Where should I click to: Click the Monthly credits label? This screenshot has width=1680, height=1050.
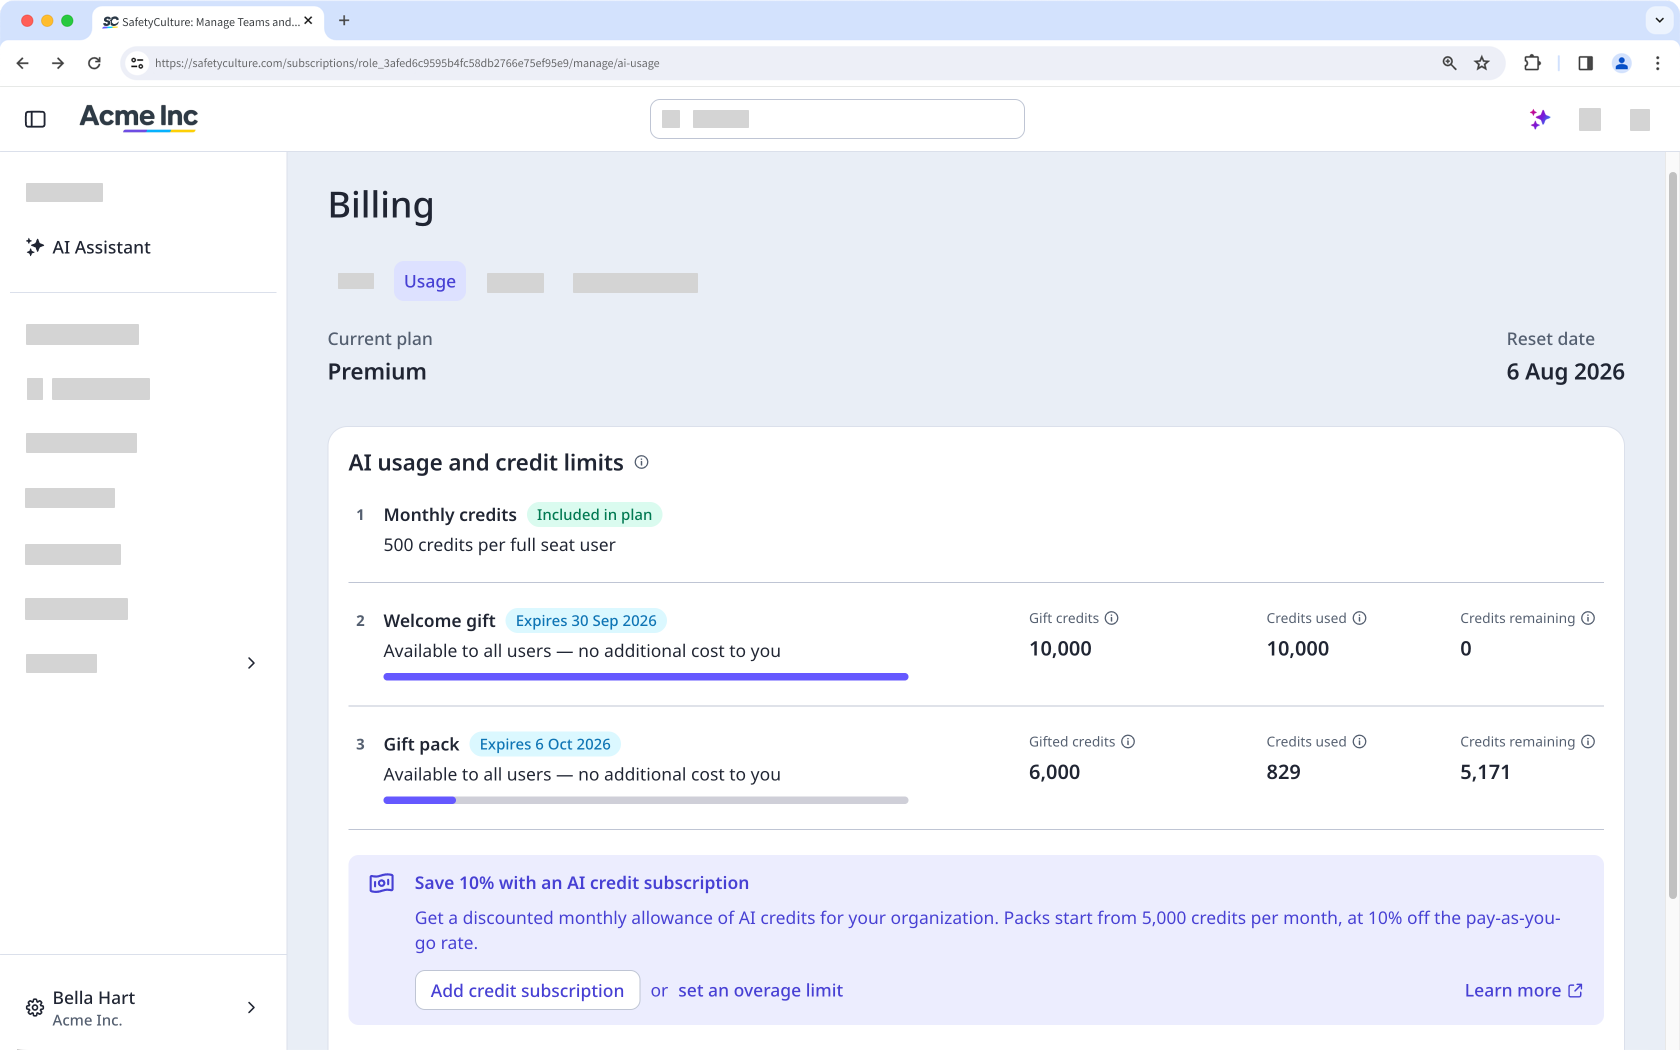[x=450, y=515]
